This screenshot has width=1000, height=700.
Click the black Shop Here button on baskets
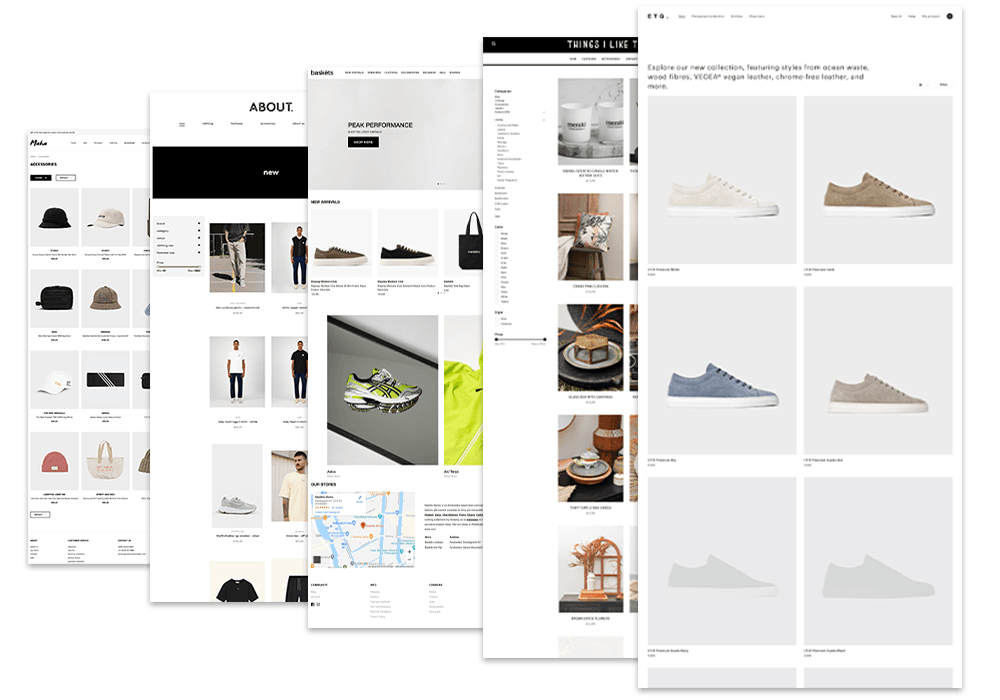(x=364, y=142)
